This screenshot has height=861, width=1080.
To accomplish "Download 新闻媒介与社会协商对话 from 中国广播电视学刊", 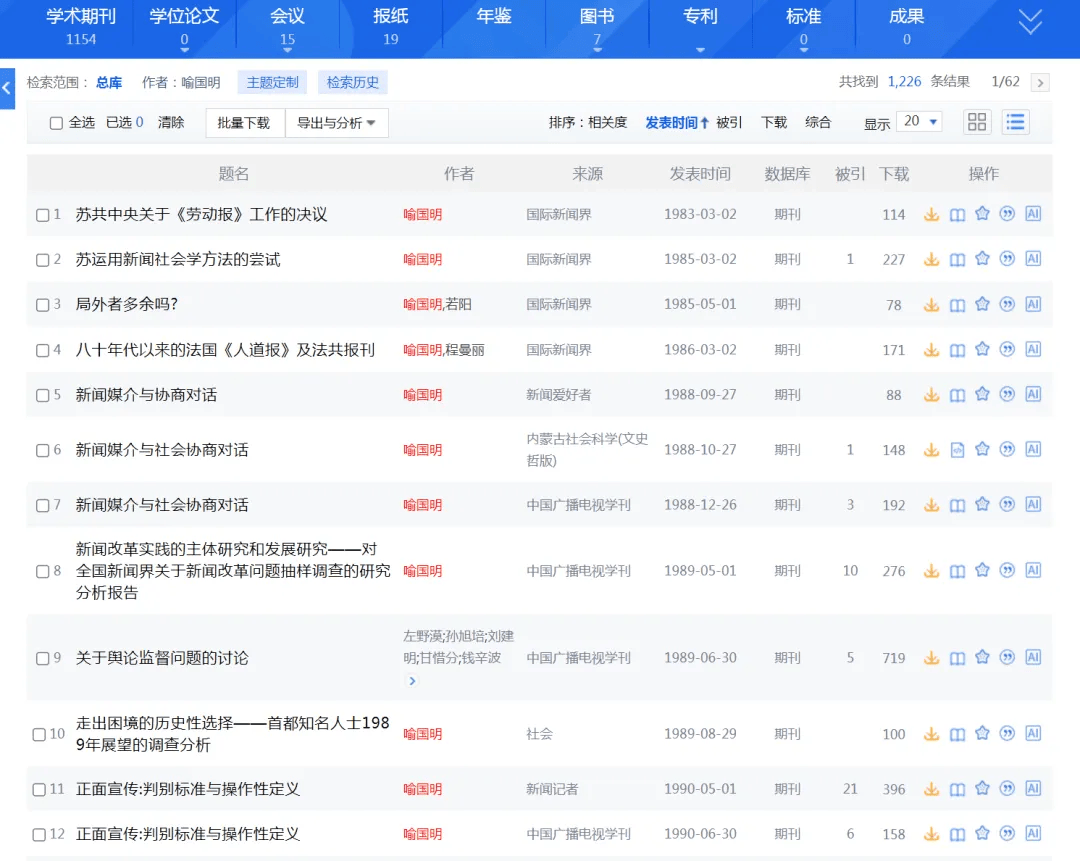I will point(931,505).
